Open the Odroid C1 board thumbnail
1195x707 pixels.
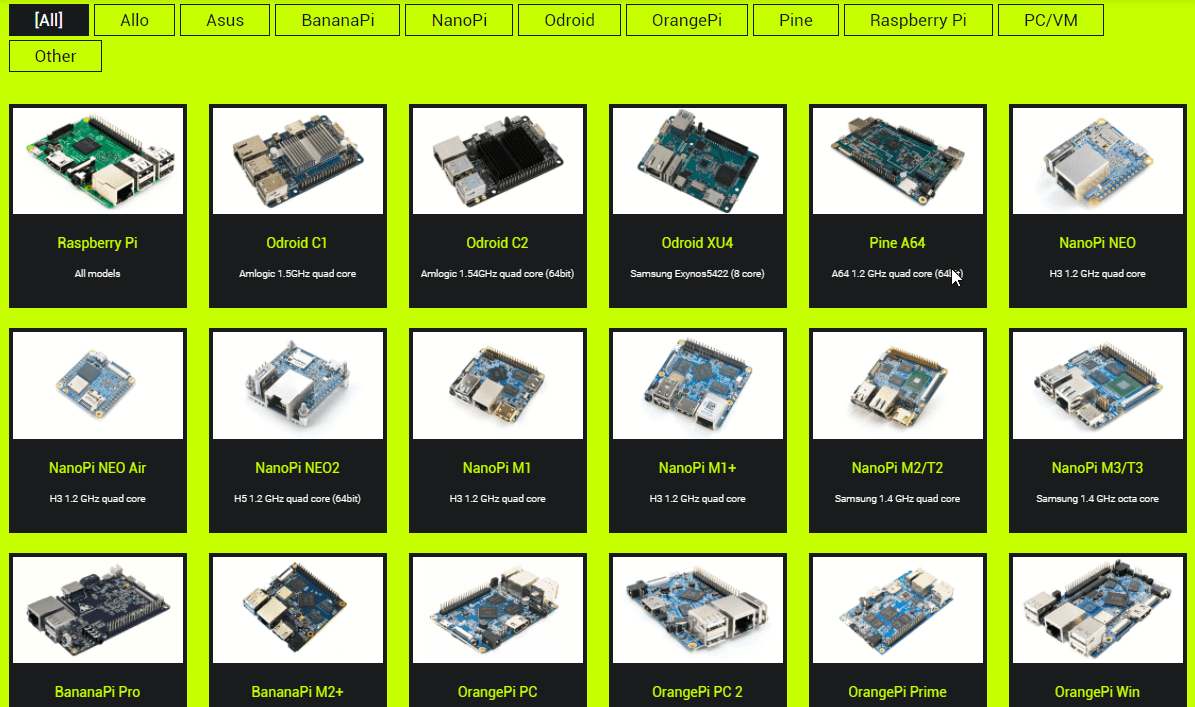(x=298, y=160)
